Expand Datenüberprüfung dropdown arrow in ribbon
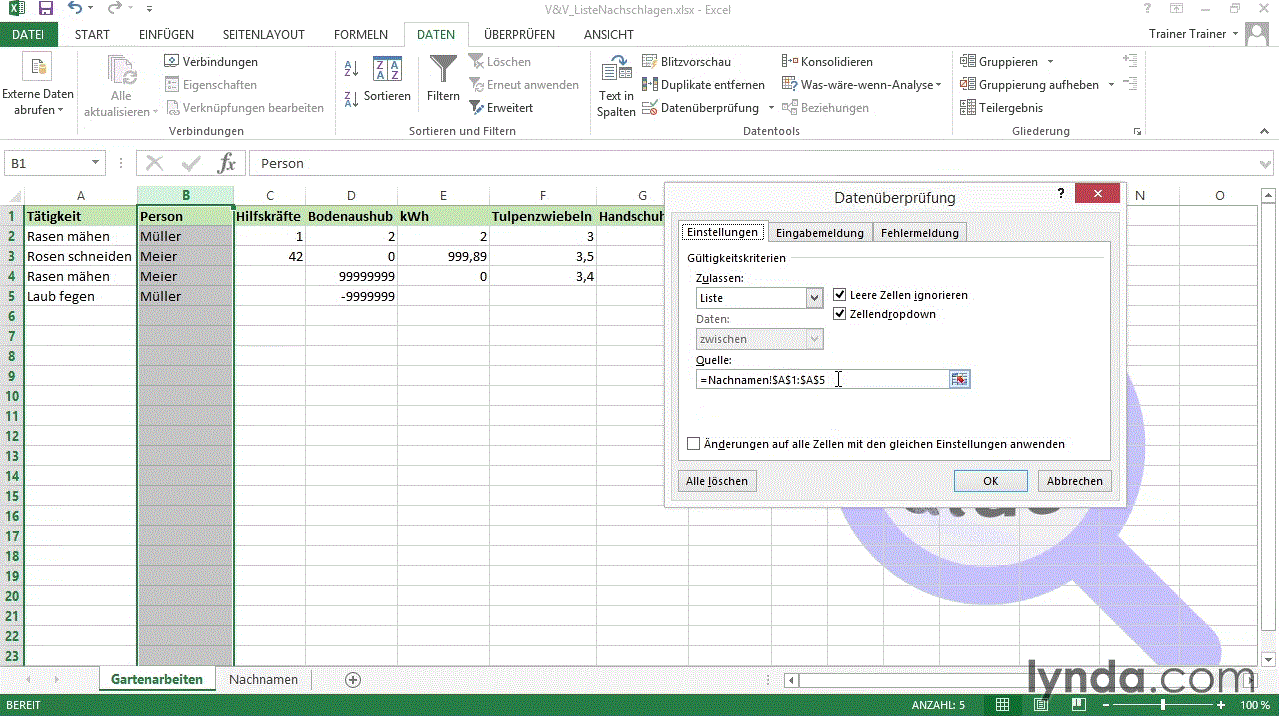 [x=771, y=108]
